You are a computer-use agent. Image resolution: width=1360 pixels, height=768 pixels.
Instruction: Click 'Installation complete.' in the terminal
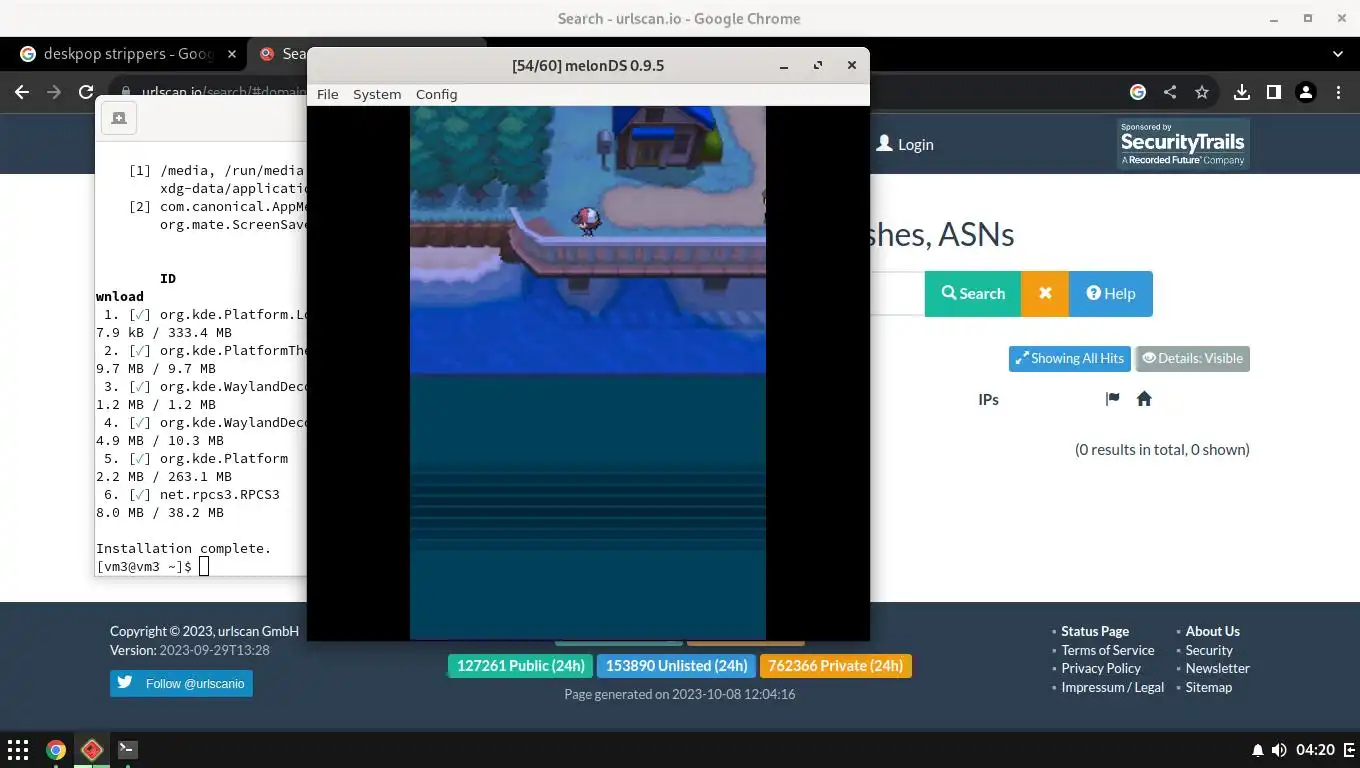[183, 548]
